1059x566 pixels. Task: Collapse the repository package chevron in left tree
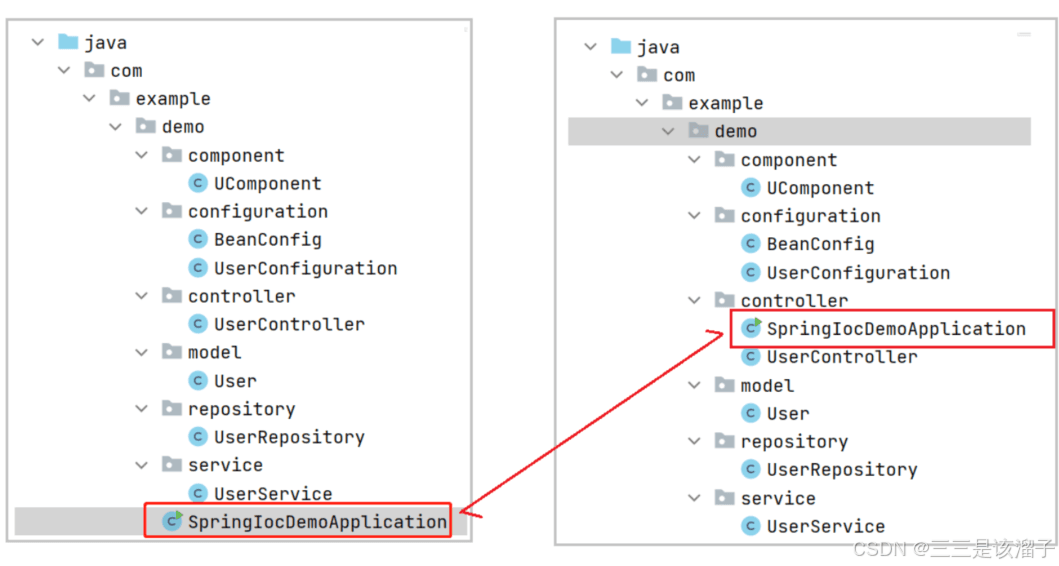[x=142, y=409]
